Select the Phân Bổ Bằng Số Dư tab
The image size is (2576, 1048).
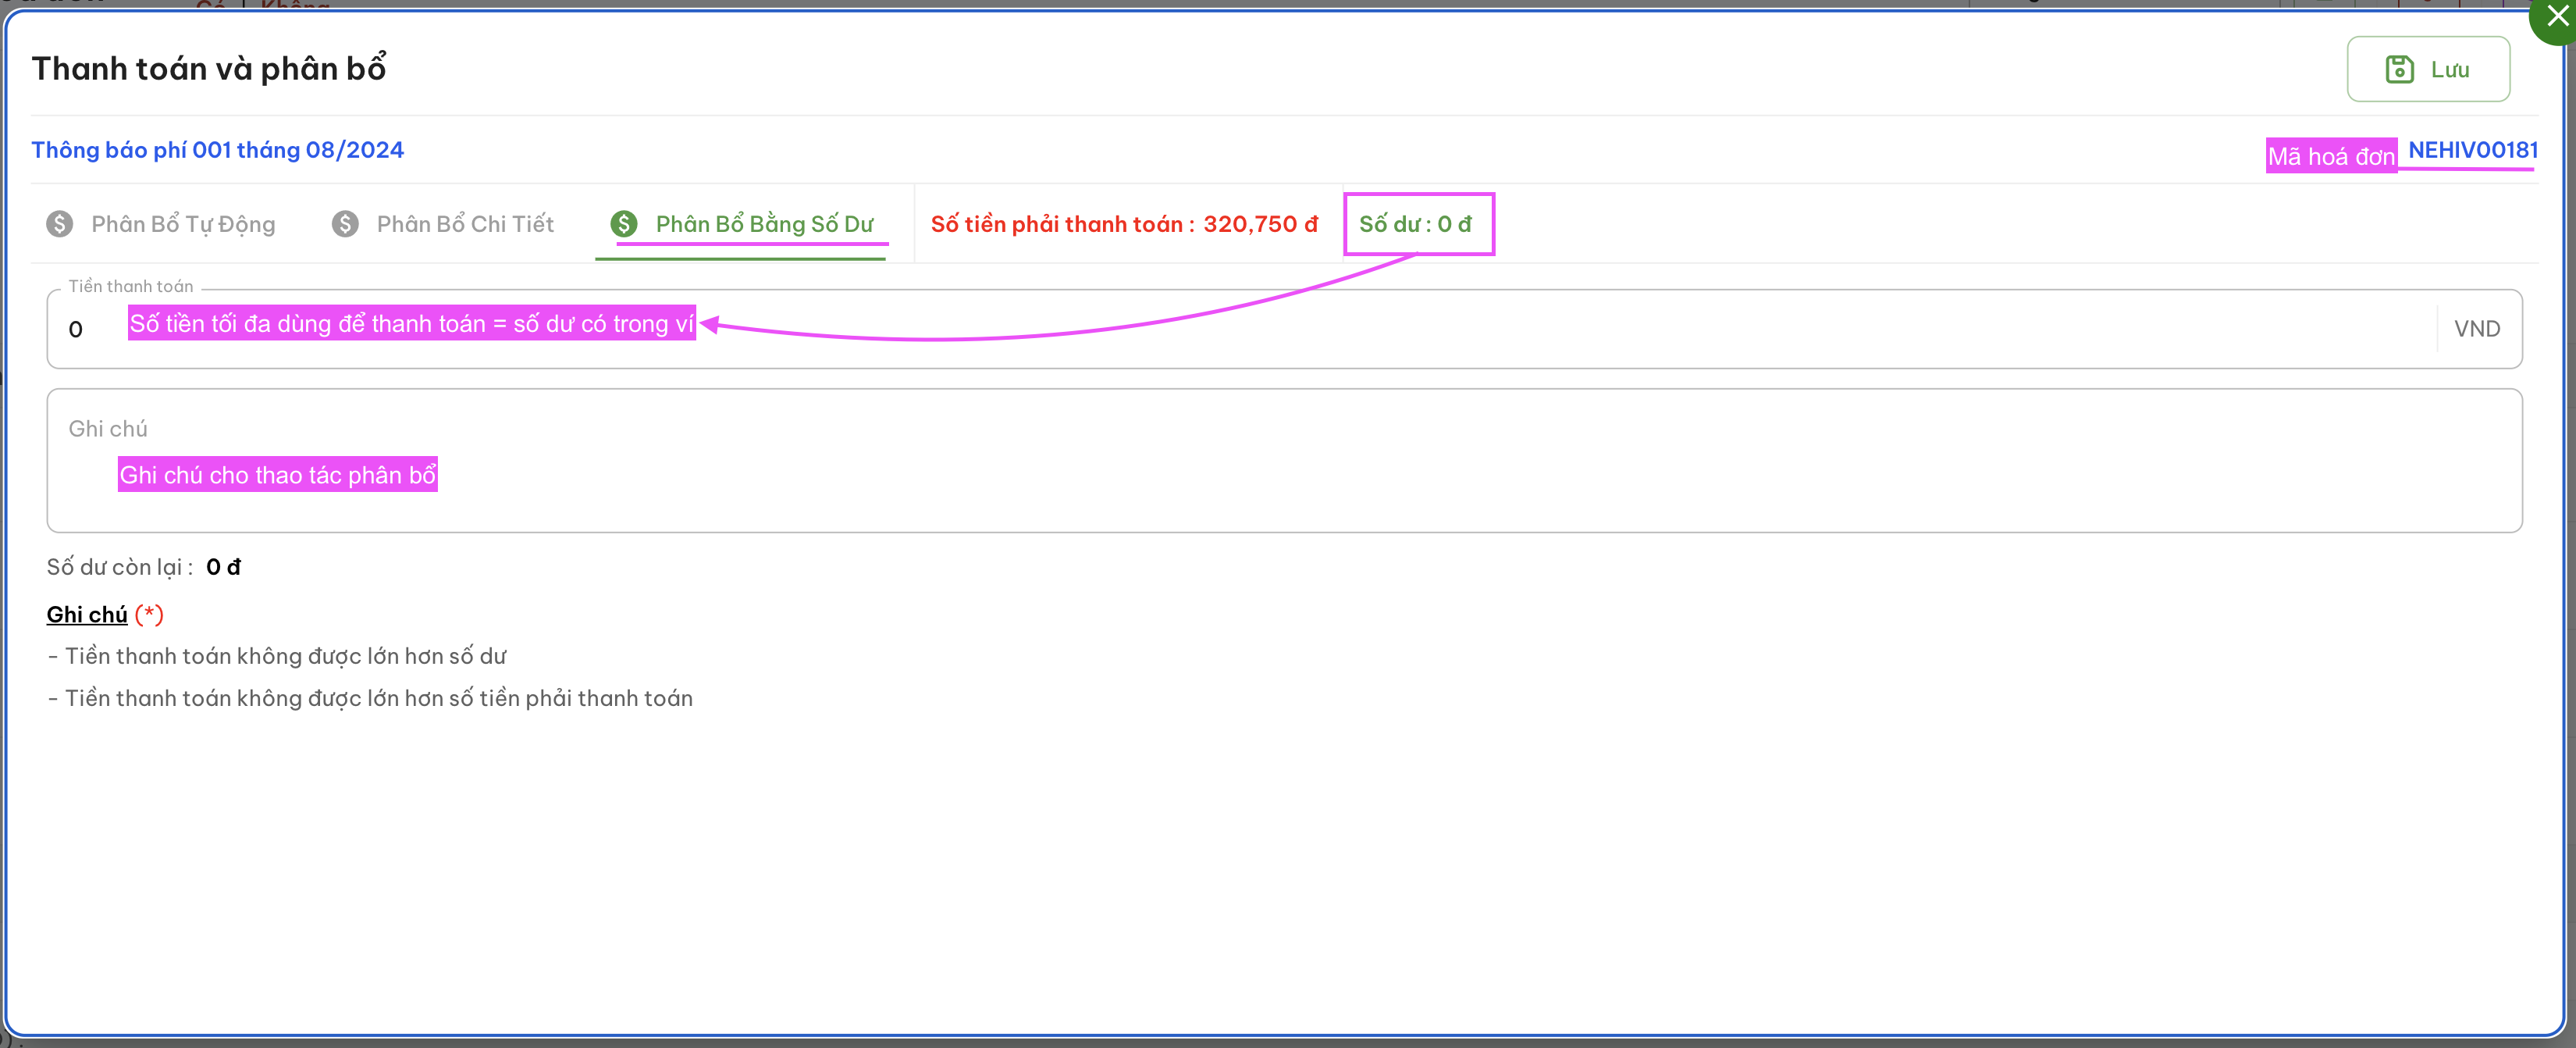742,224
